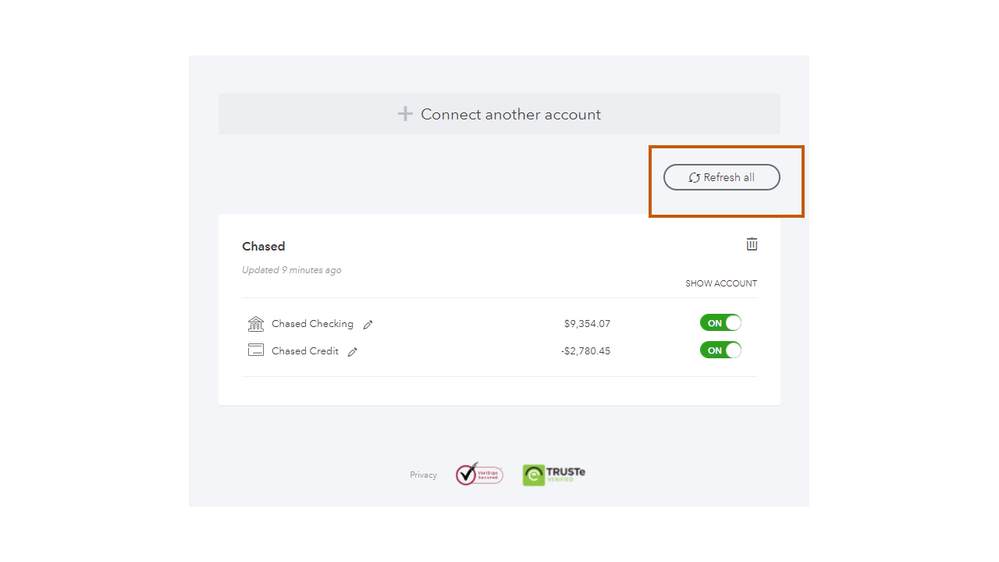This screenshot has height=562, width=999.
Task: Edit the Chased Credit name with the pencil icon
Action: [x=352, y=352]
